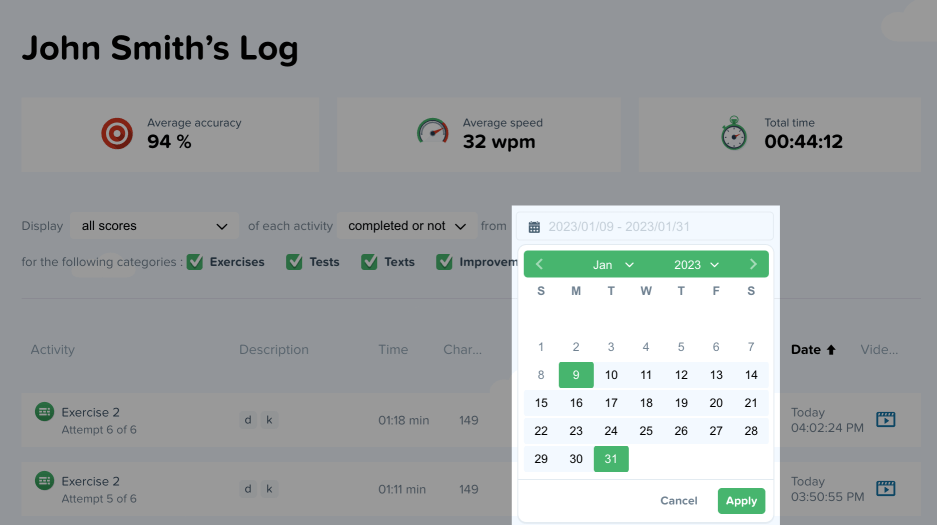937x525 pixels.
Task: Open the Jan month dropdown in calendar
Action: 613,265
